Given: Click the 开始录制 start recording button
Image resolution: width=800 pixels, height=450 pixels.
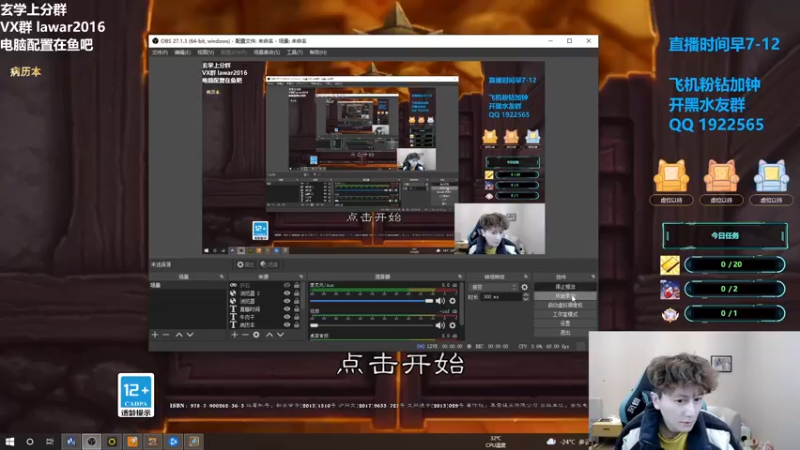Looking at the screenshot, I should pyautogui.click(x=565, y=296).
